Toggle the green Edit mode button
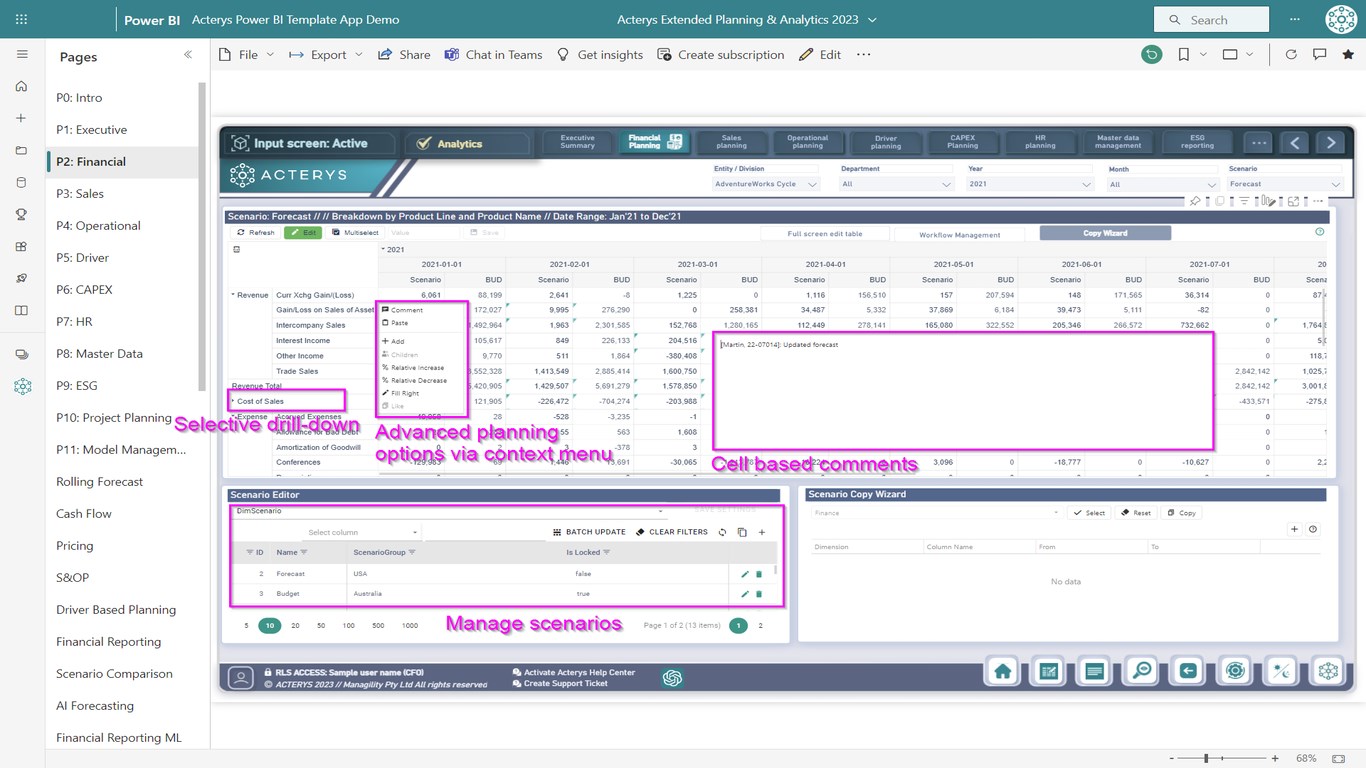 pos(303,233)
